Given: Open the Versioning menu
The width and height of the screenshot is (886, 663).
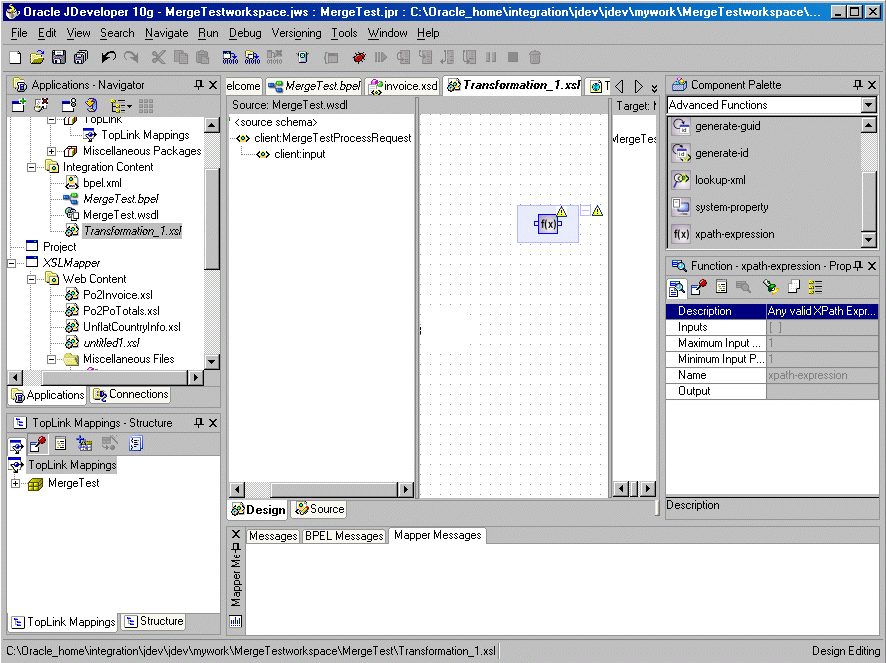Looking at the screenshot, I should (x=296, y=33).
